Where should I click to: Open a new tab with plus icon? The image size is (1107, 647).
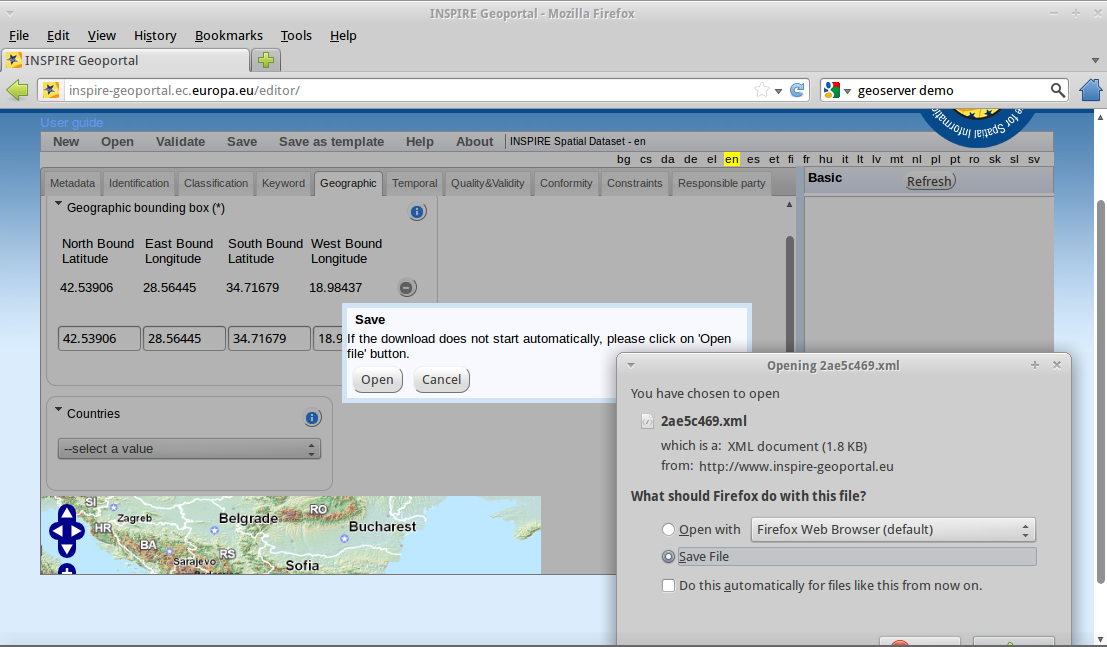point(265,60)
